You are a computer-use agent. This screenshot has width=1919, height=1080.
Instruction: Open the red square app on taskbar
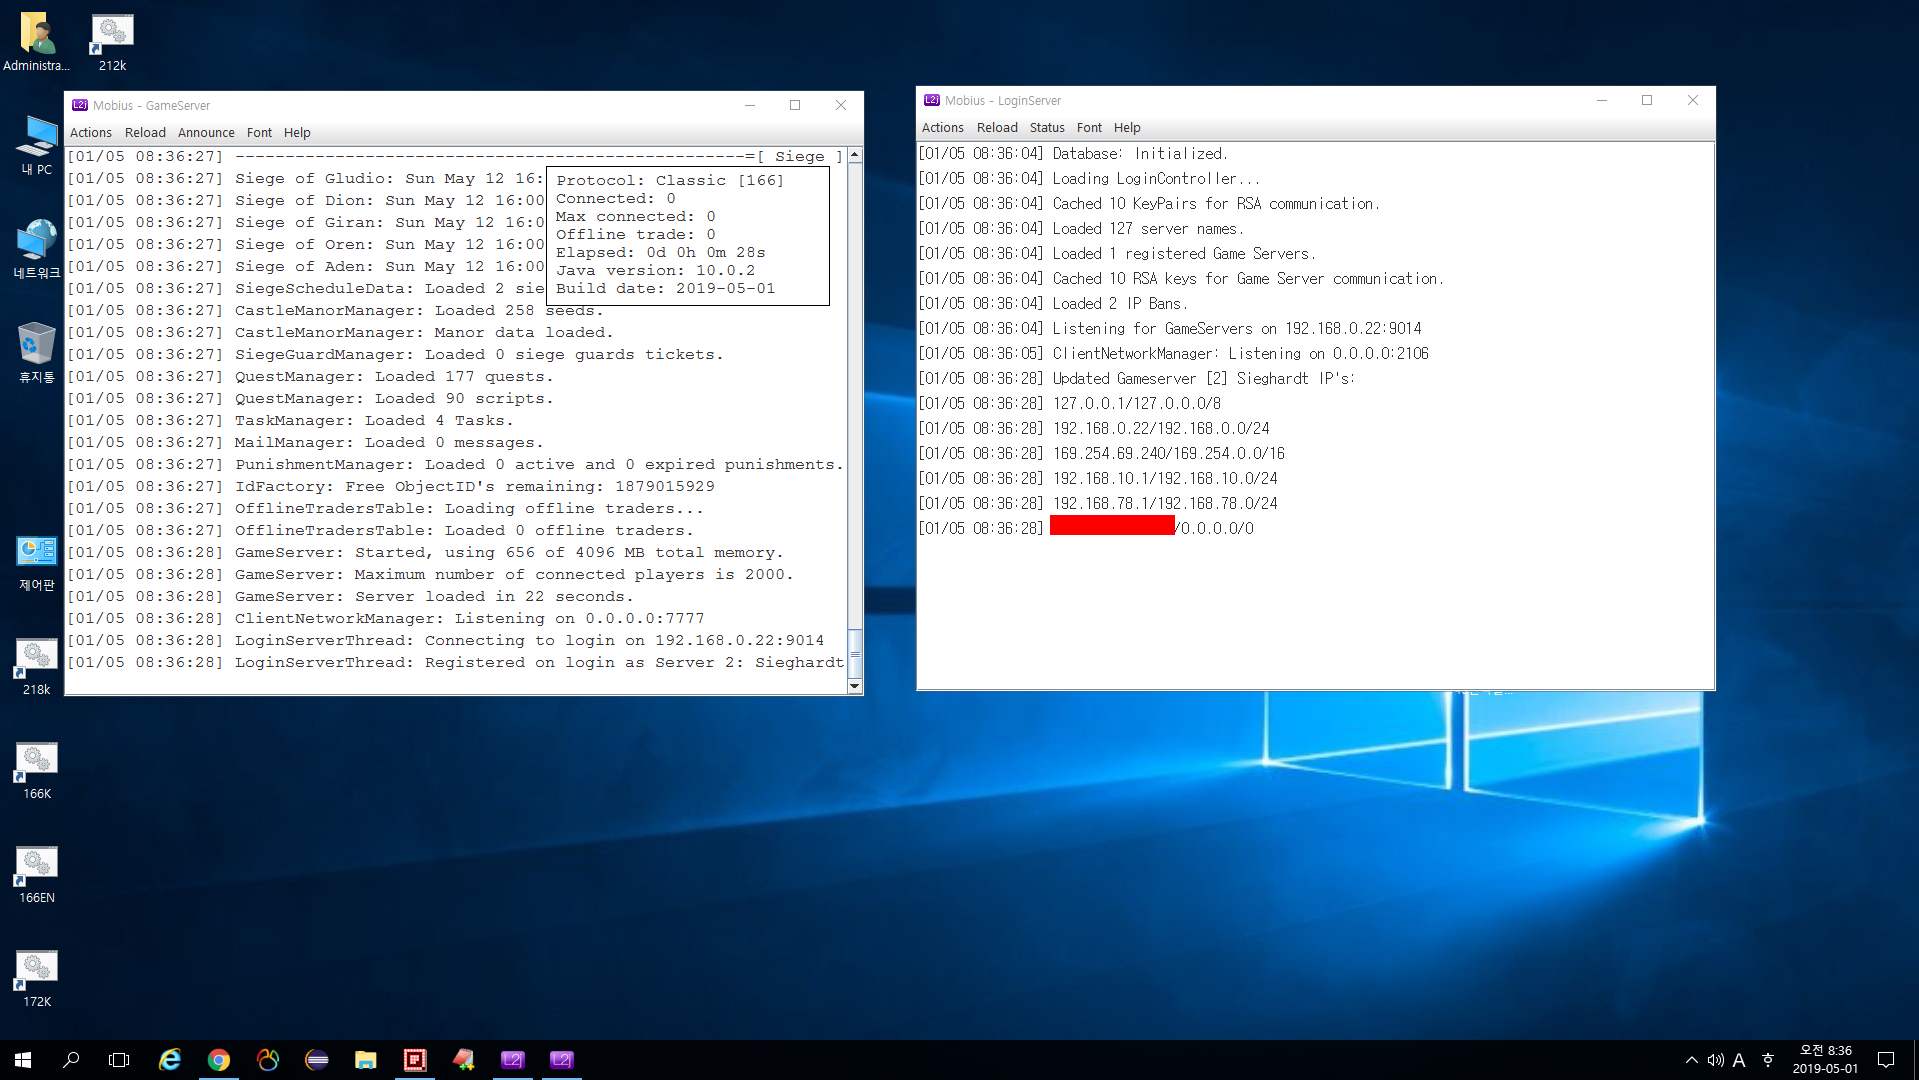[415, 1060]
